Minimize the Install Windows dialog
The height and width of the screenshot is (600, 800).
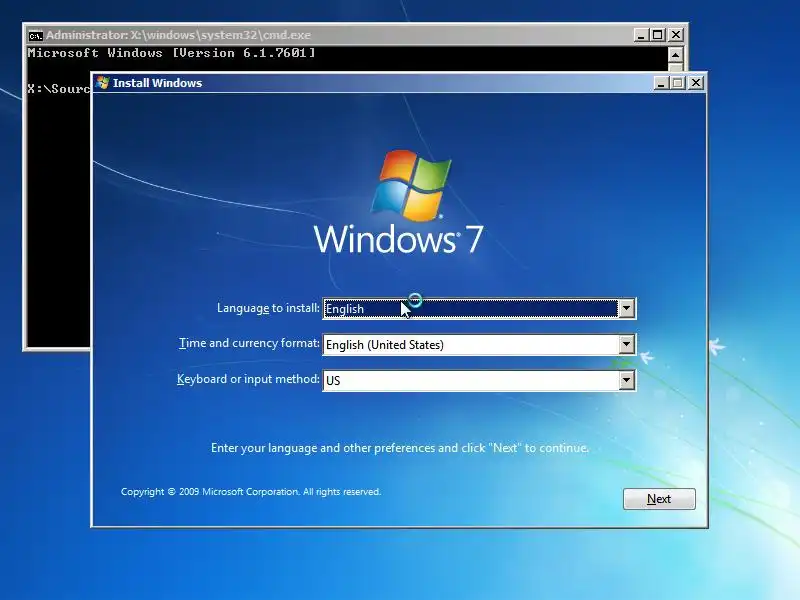tap(661, 83)
